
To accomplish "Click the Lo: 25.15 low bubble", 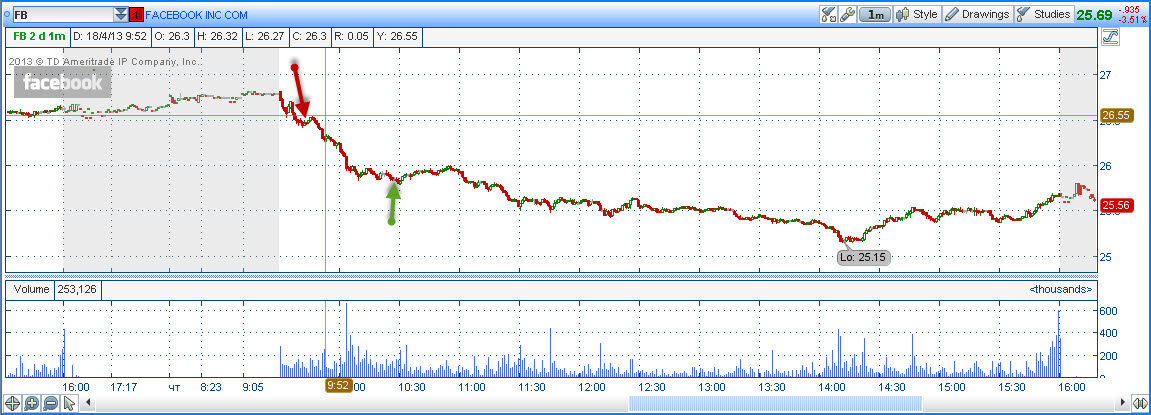I will [x=865, y=257].
